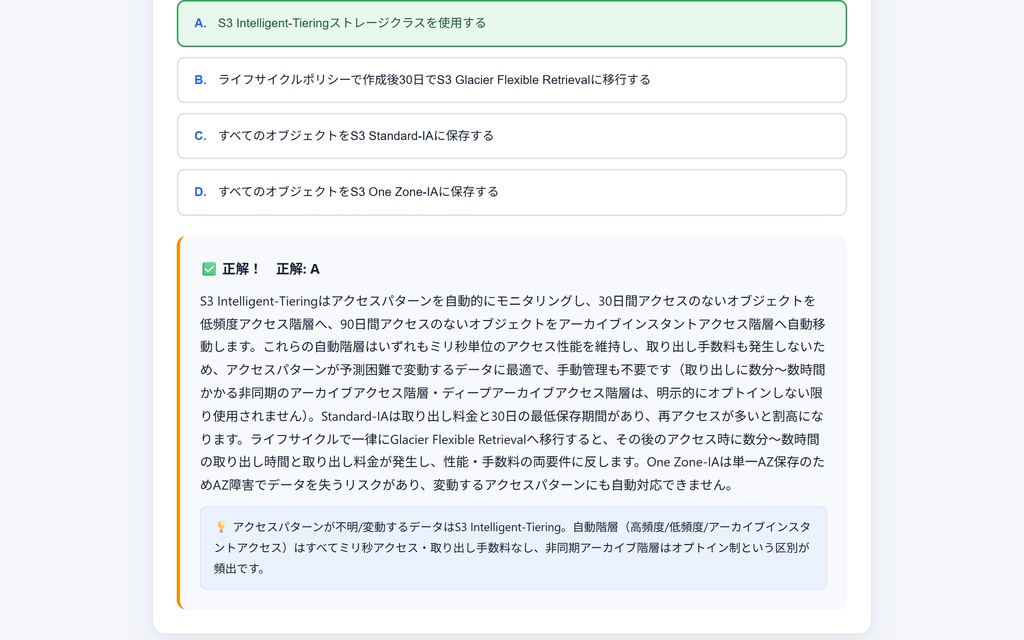Viewport: 1024px width, 640px height.
Task: Click the letter 'A.' option label
Action: [200, 24]
